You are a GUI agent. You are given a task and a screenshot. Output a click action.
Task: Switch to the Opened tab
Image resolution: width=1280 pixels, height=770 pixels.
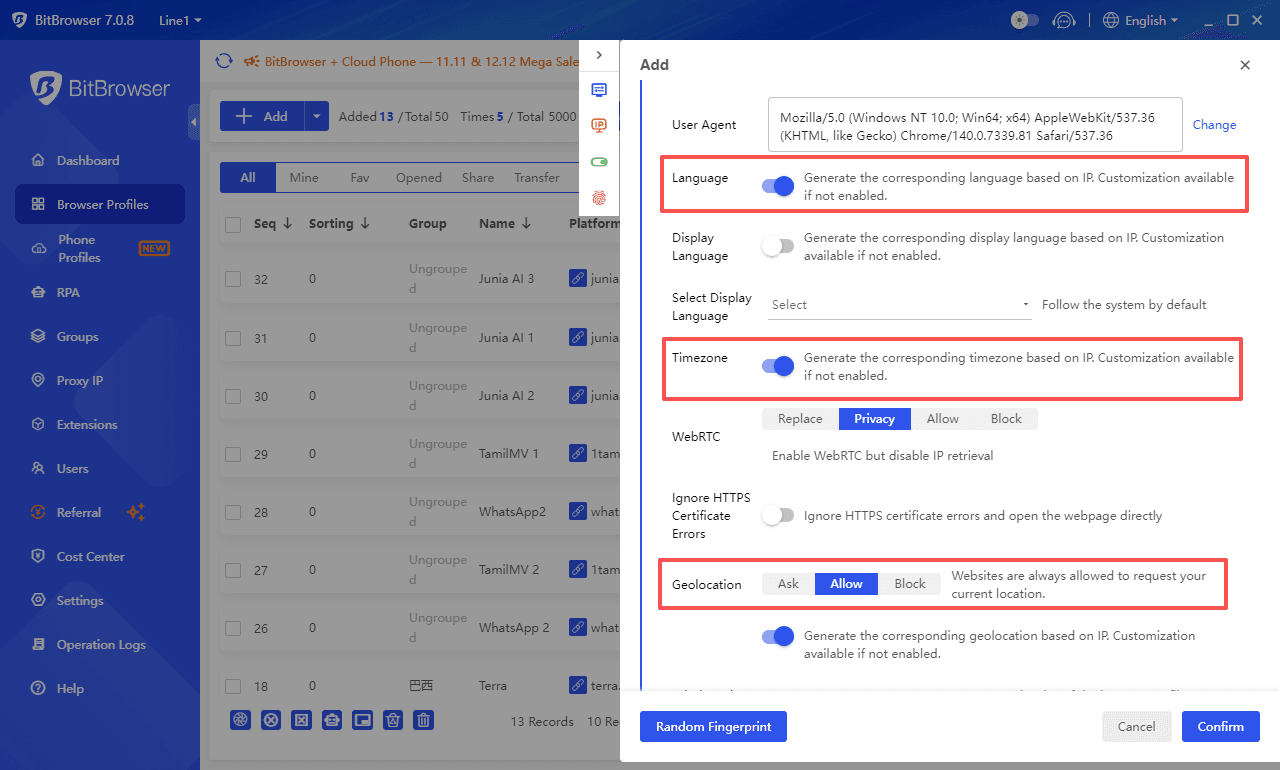point(418,177)
